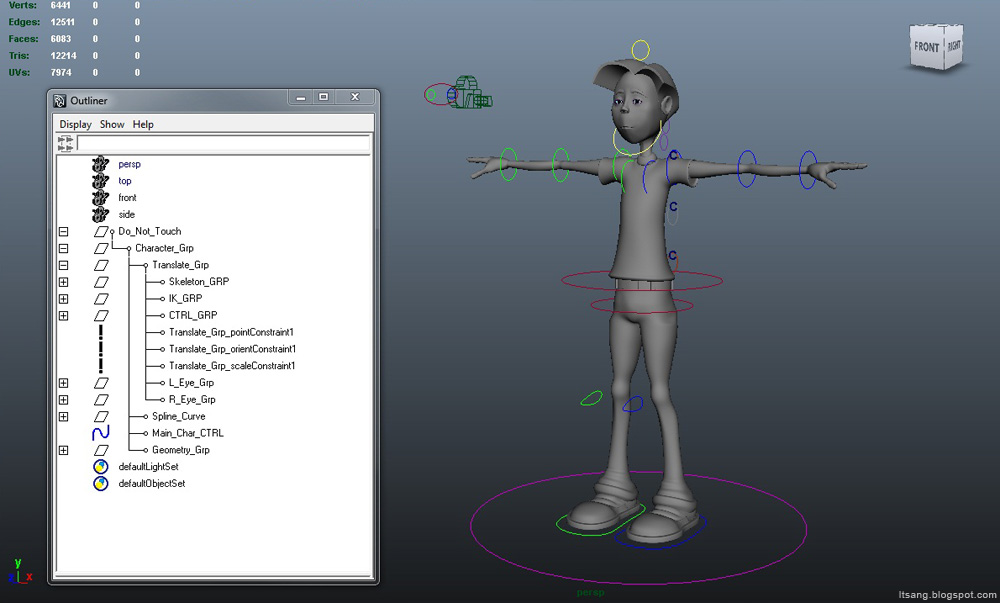The width and height of the screenshot is (1000, 603).
Task: Click the transform icon beside IK_GRP
Action: [101, 298]
